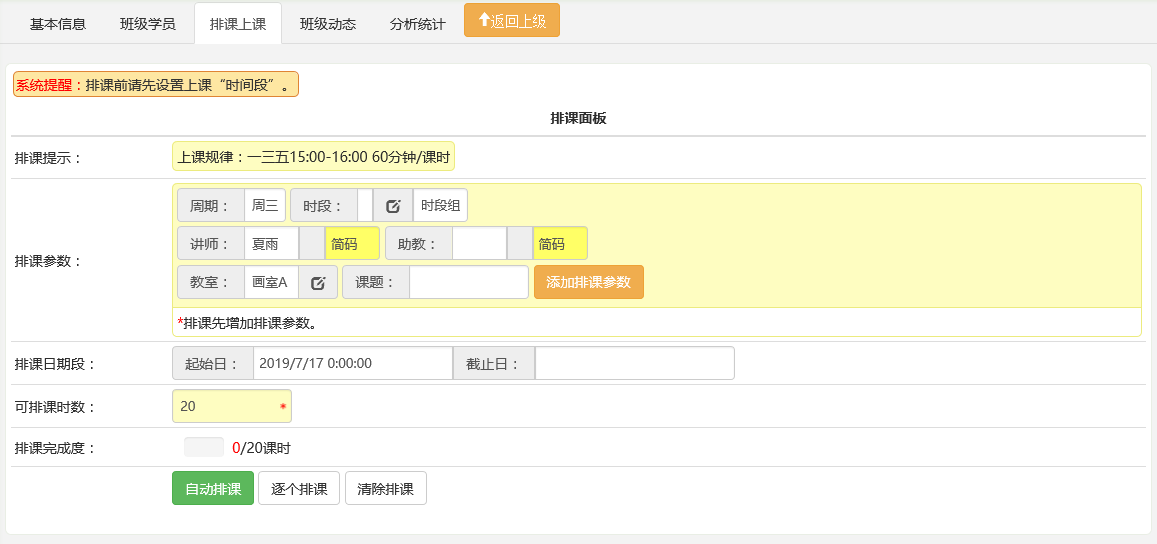This screenshot has height=544, width=1157.
Task: Click the 截止日 date input field
Action: 634,364
